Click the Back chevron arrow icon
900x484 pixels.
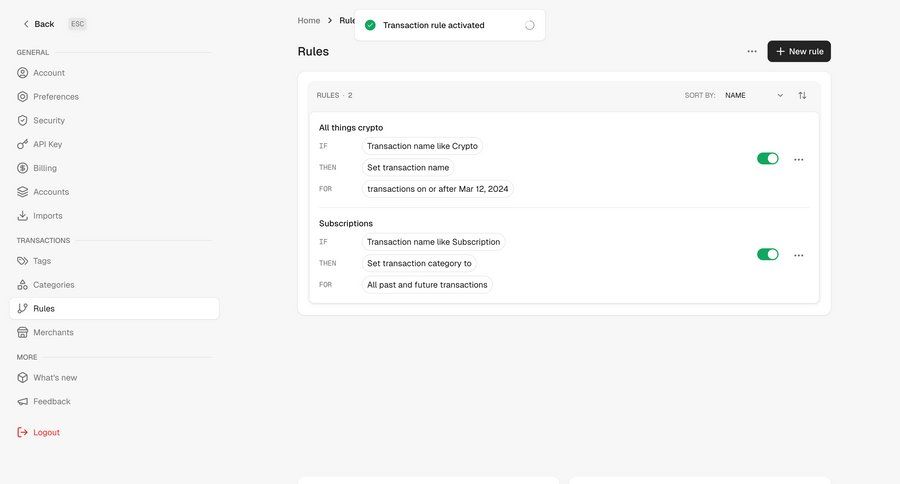[26, 24]
